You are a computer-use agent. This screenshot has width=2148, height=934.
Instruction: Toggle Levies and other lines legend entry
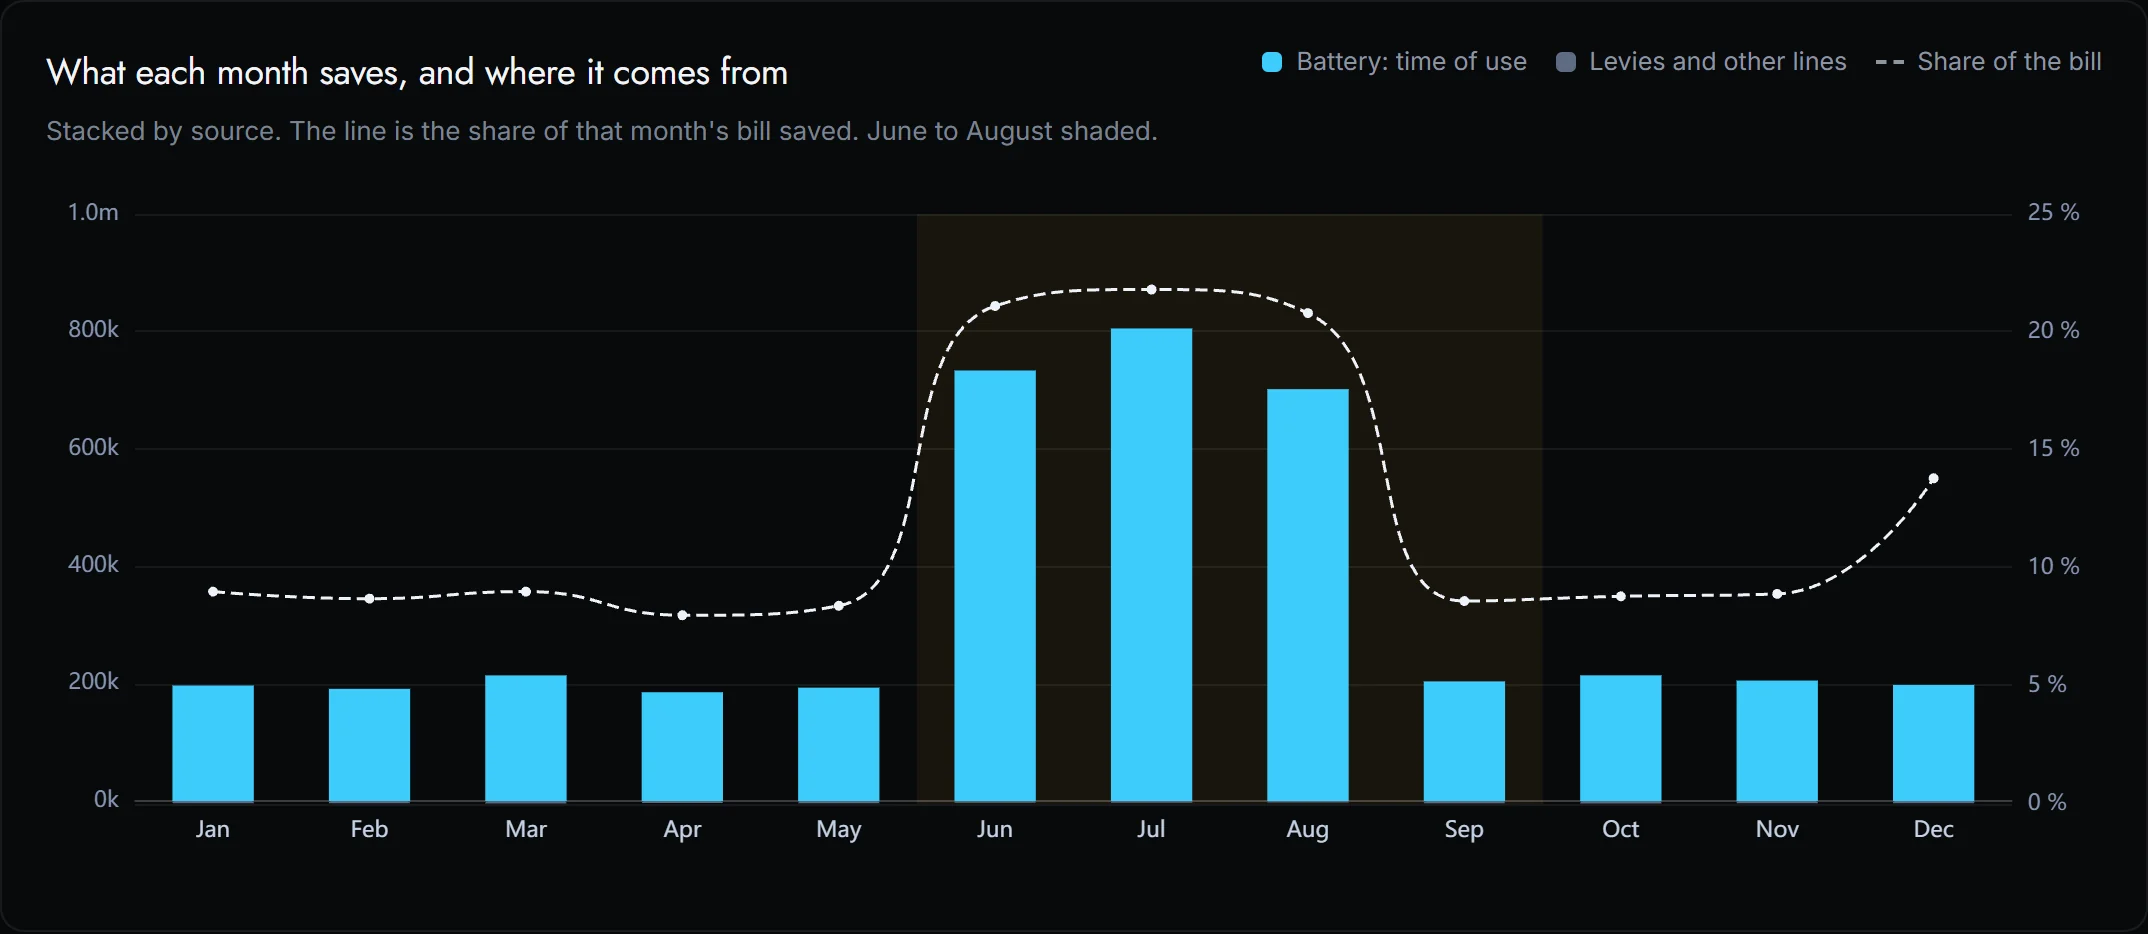click(1701, 62)
